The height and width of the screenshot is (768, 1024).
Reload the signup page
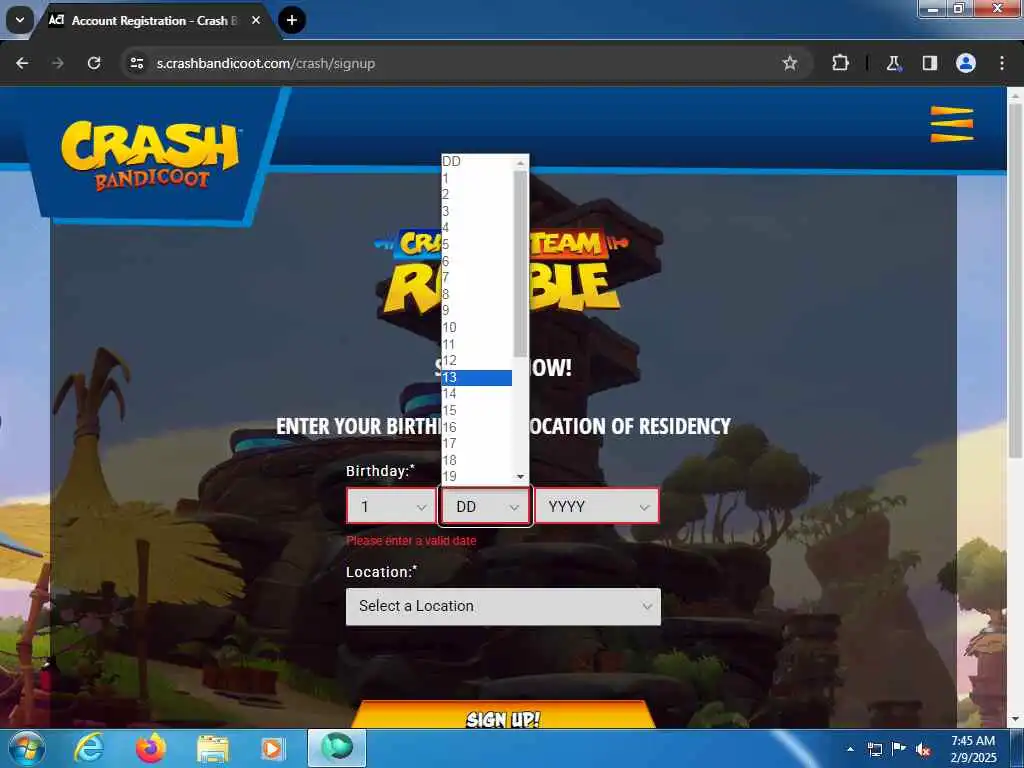94,63
